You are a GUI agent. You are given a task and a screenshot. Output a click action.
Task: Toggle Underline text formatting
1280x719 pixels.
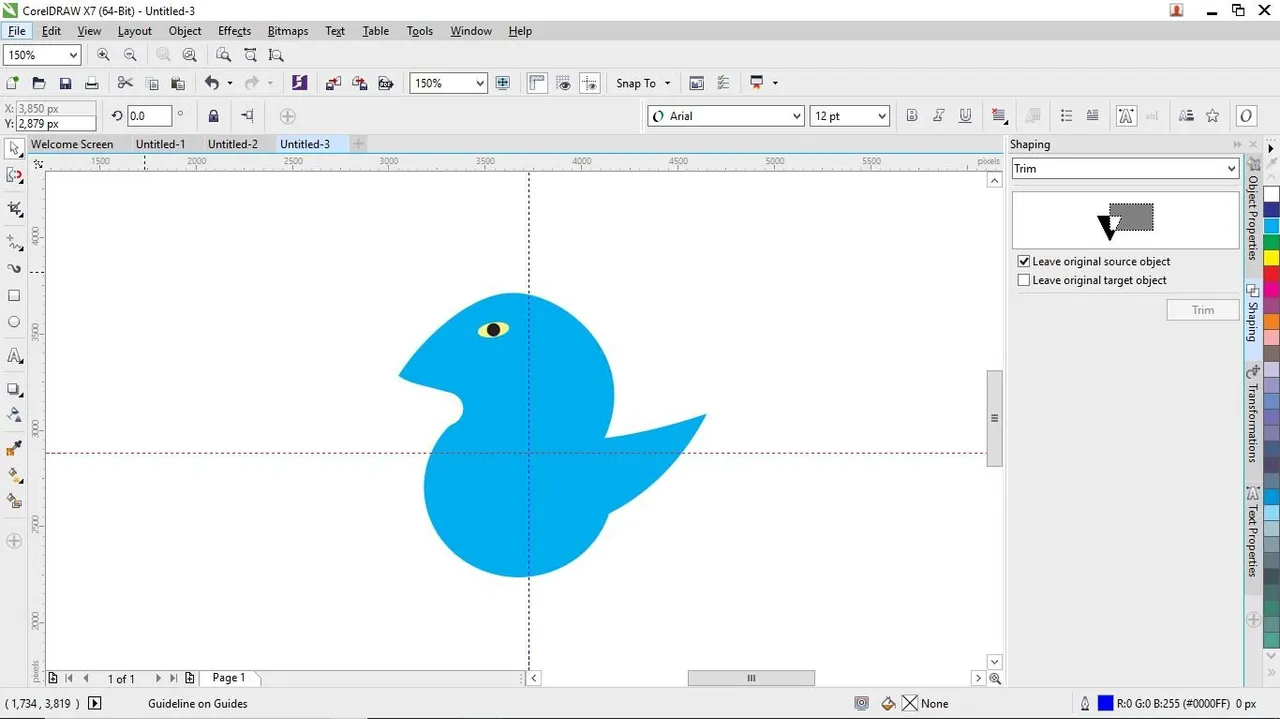pos(965,116)
